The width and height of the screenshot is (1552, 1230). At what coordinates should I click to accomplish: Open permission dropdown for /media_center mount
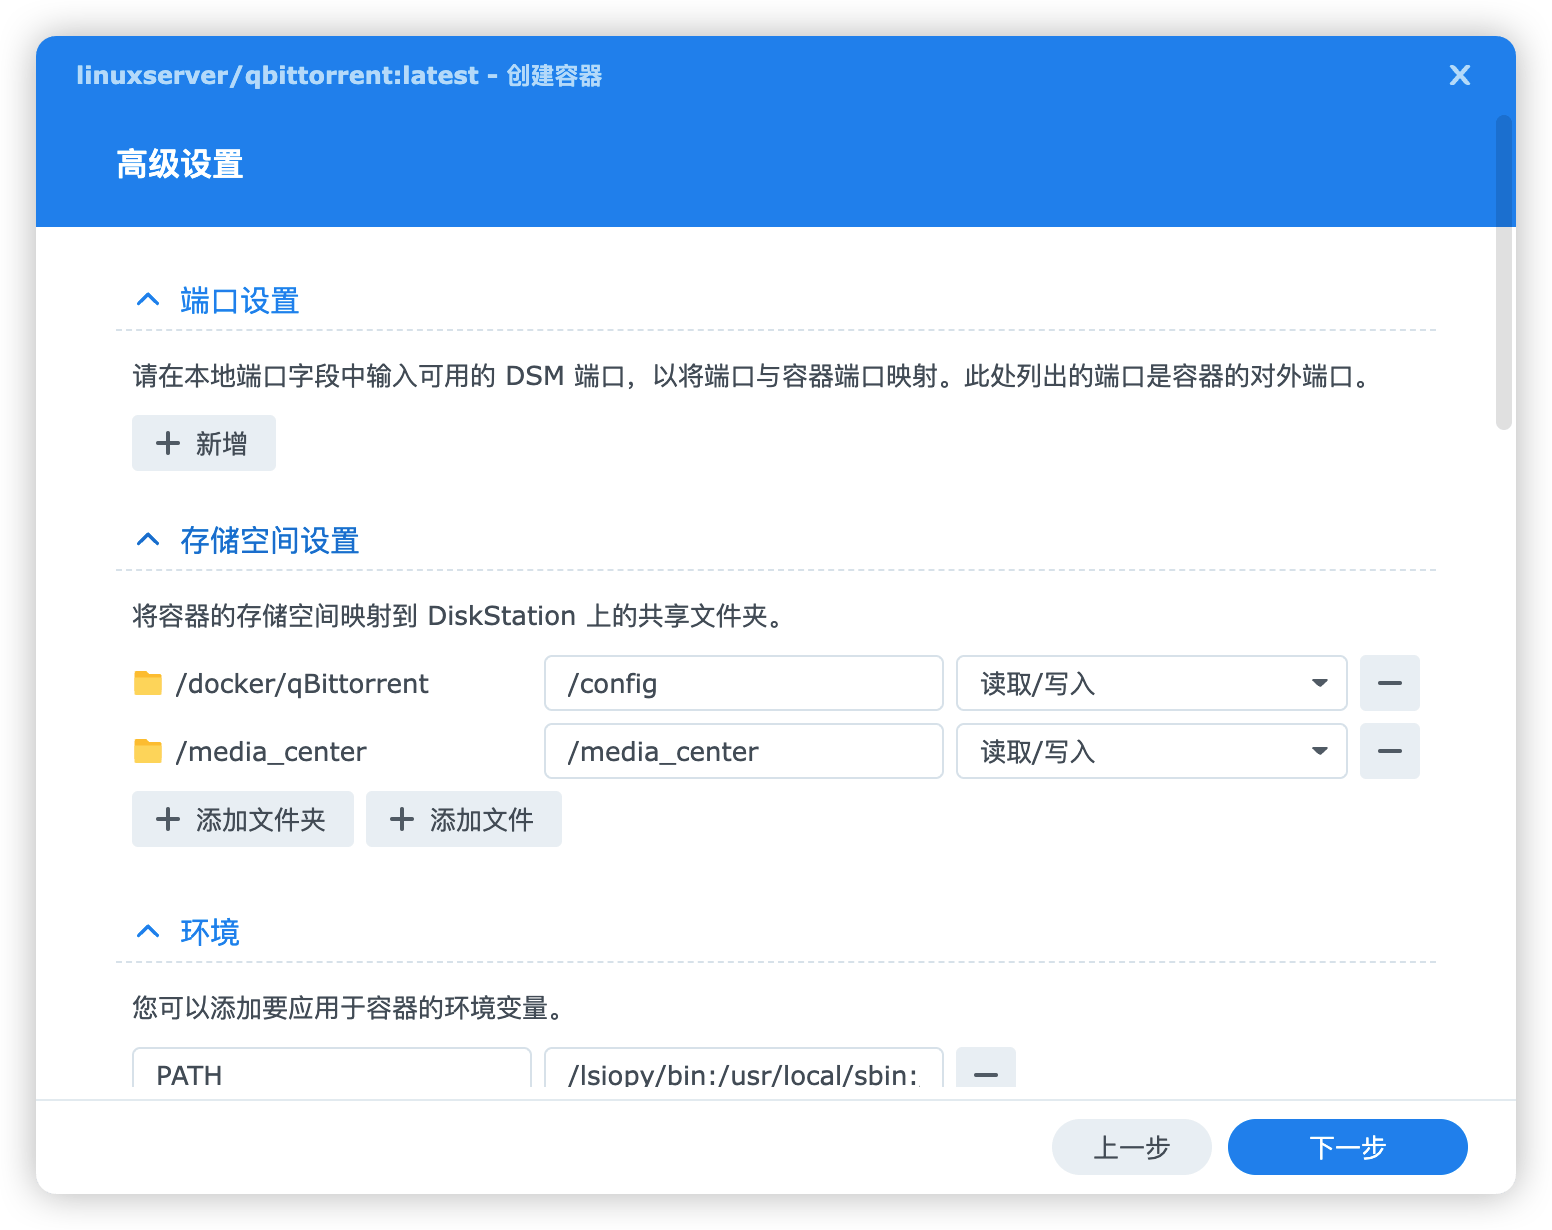[x=1151, y=751]
